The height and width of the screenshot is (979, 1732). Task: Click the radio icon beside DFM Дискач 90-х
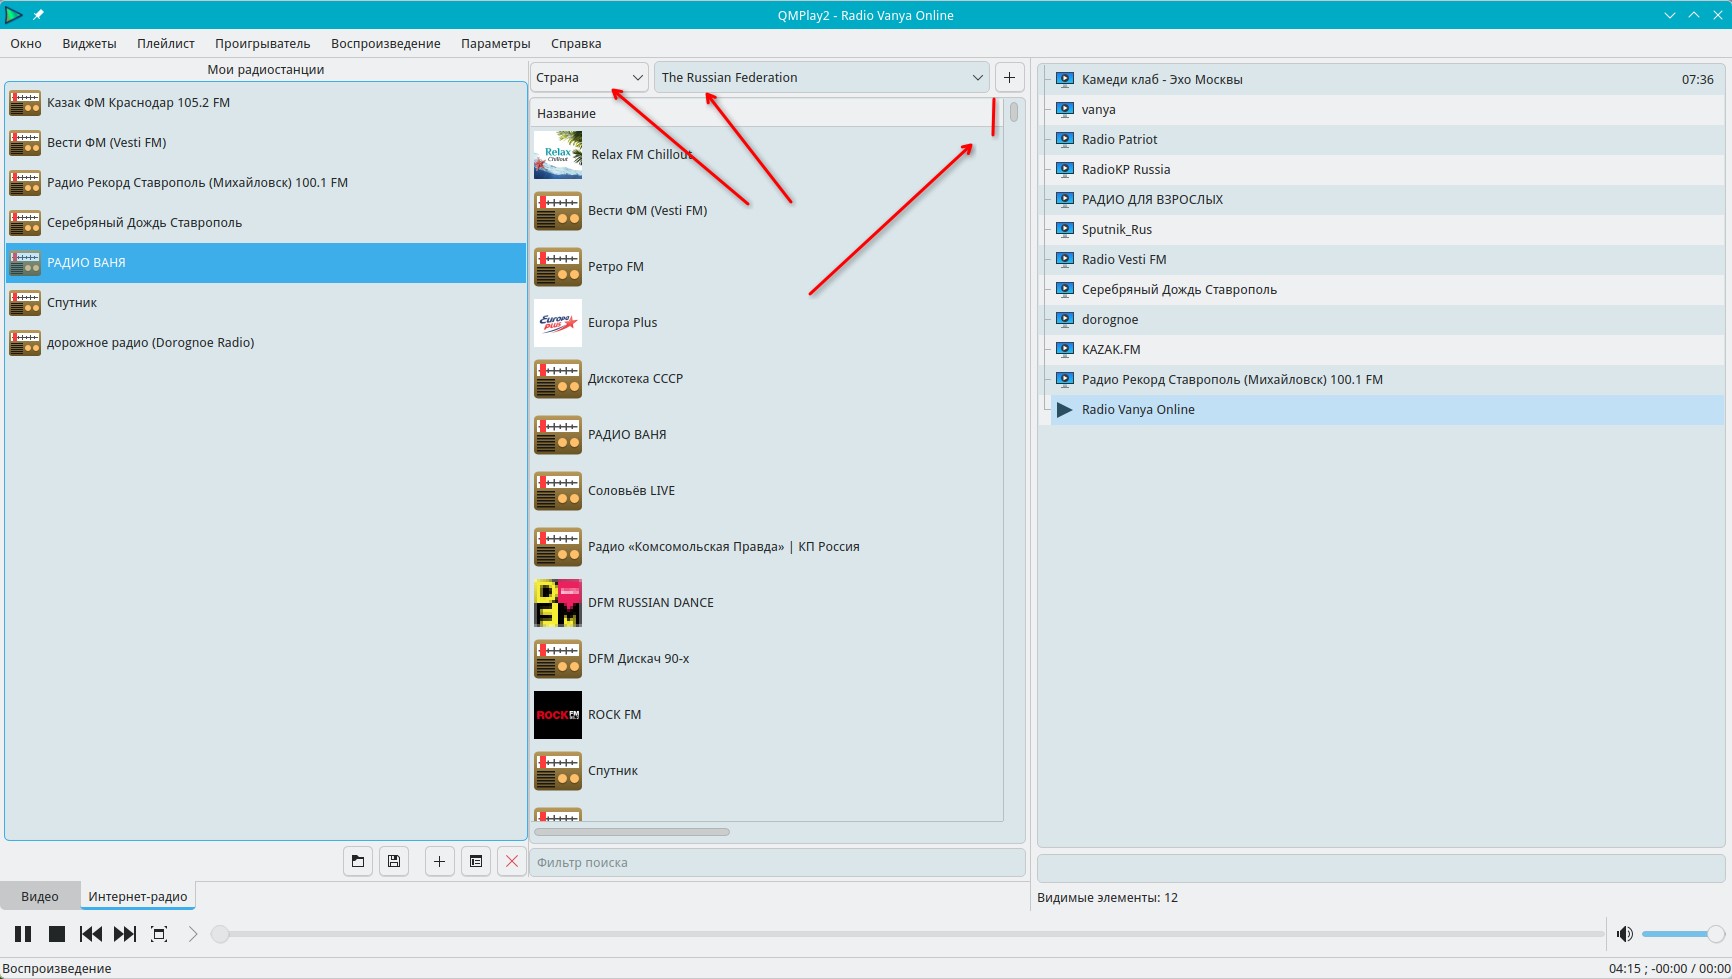pyautogui.click(x=558, y=659)
